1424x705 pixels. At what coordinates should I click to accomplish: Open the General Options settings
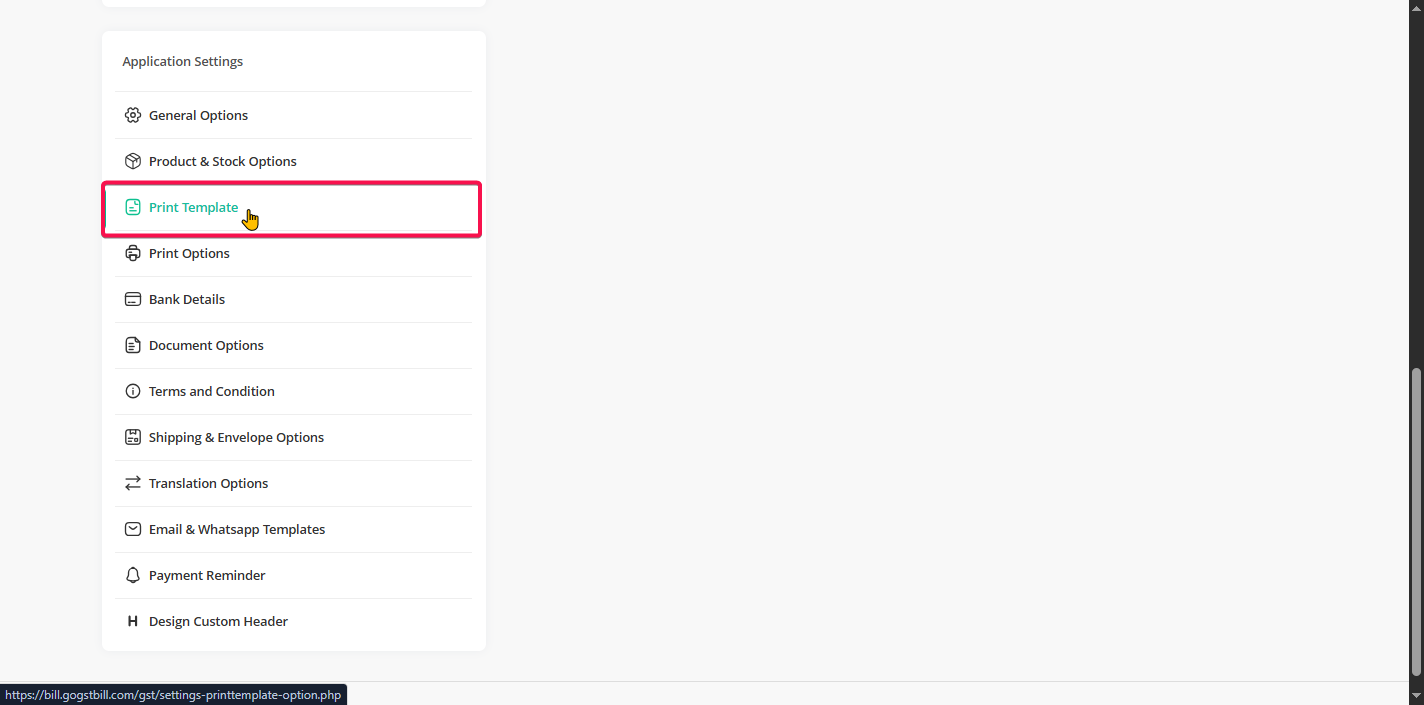point(198,115)
